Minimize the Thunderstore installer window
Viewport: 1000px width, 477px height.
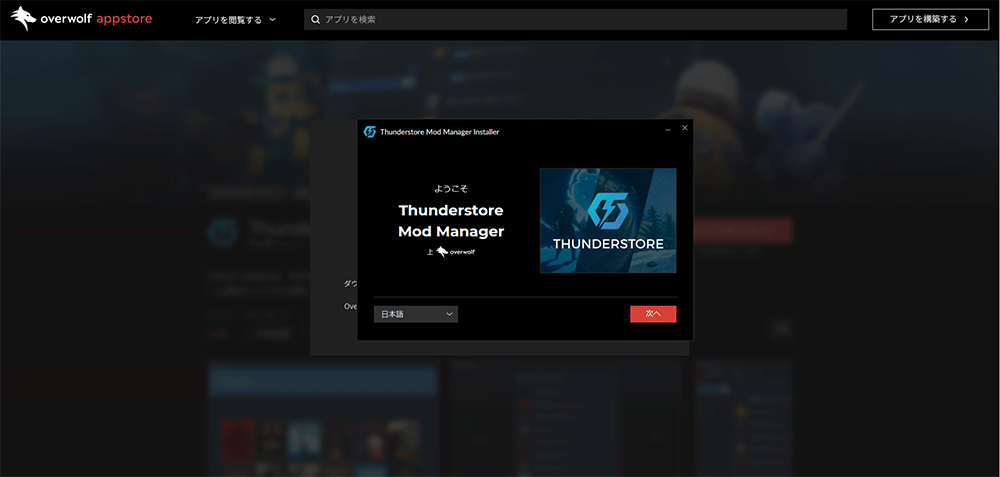point(668,129)
